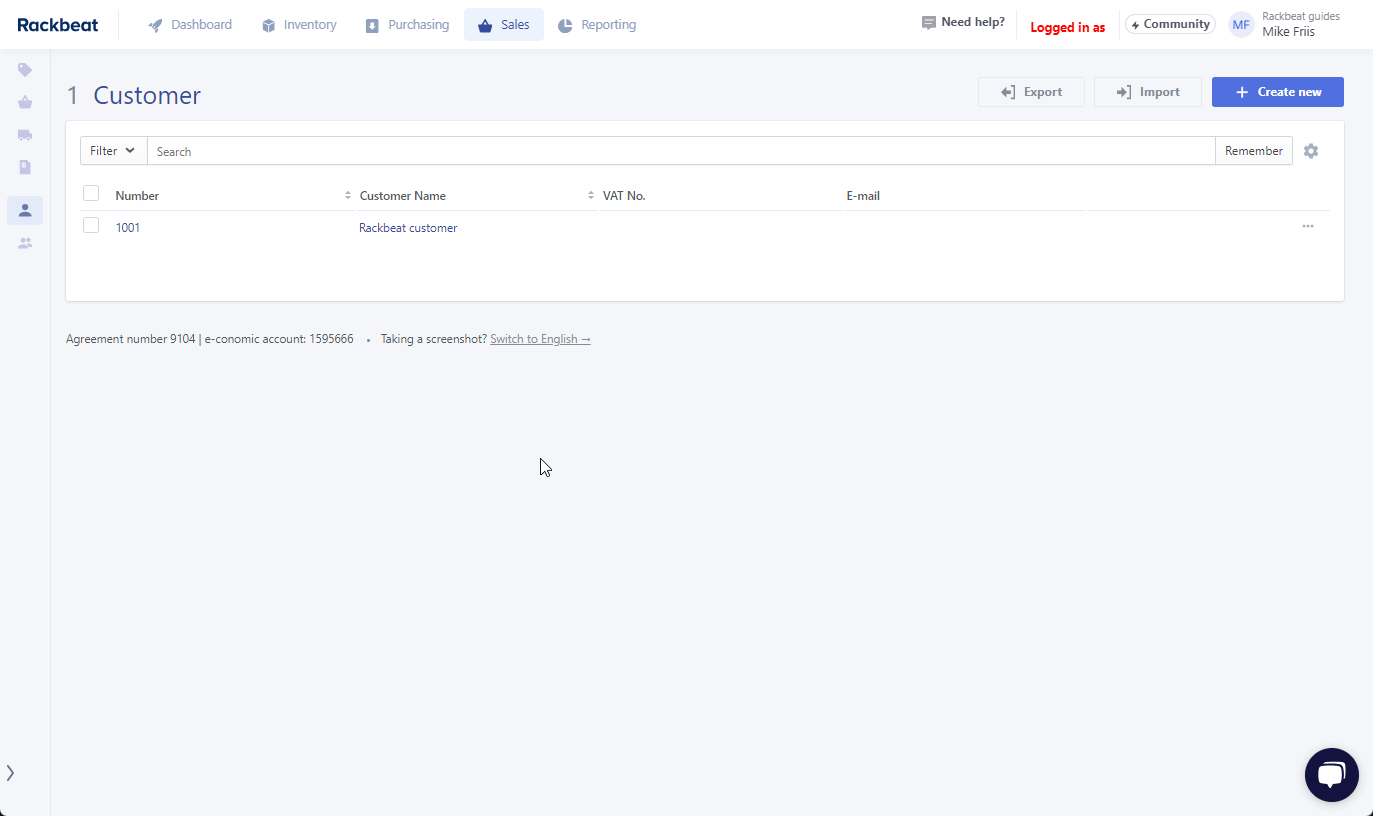This screenshot has width=1373, height=816.
Task: Click the Create new button
Action: pyautogui.click(x=1277, y=91)
